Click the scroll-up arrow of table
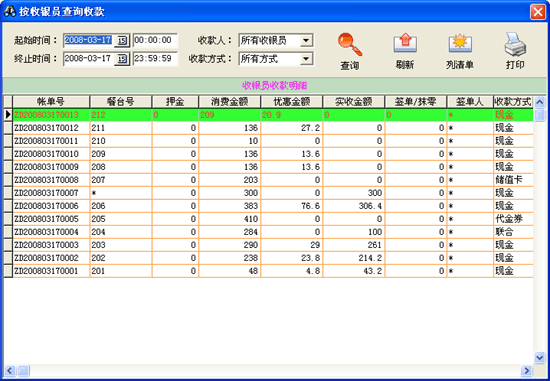 [x=539, y=102]
